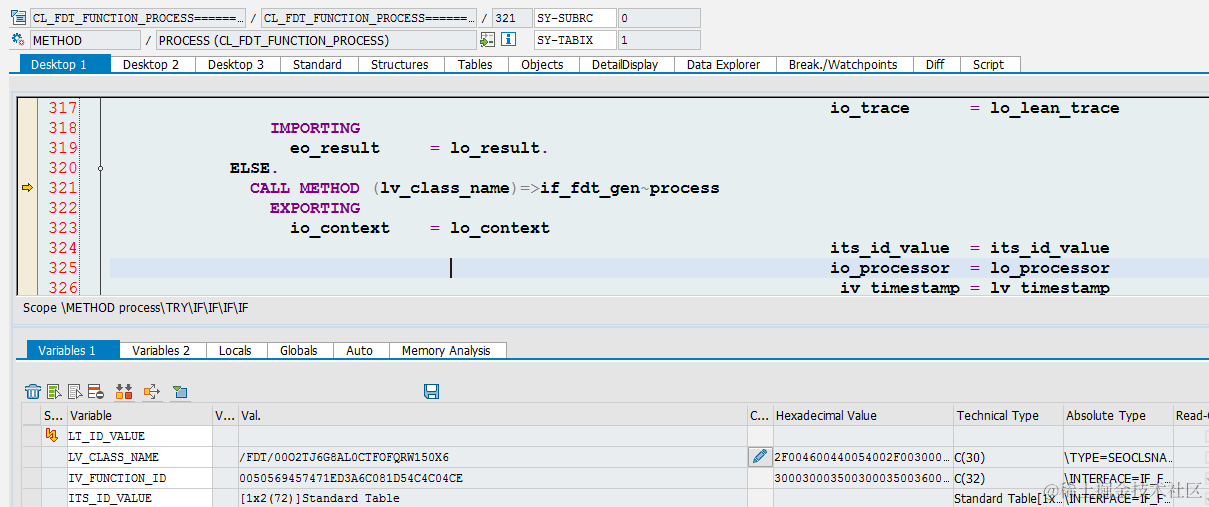Click the delete variables trash icon
The height and width of the screenshot is (507, 1209).
[x=33, y=391]
